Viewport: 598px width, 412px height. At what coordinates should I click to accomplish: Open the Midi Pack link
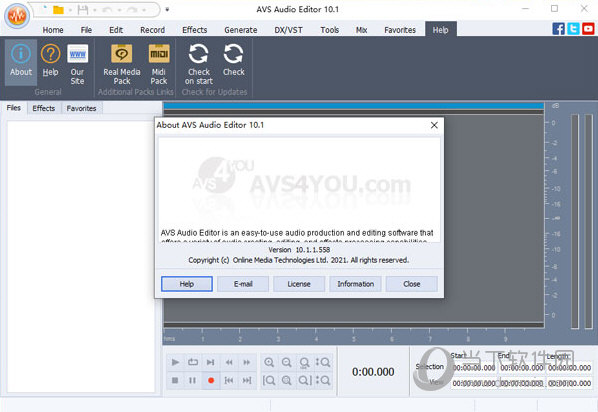159,63
